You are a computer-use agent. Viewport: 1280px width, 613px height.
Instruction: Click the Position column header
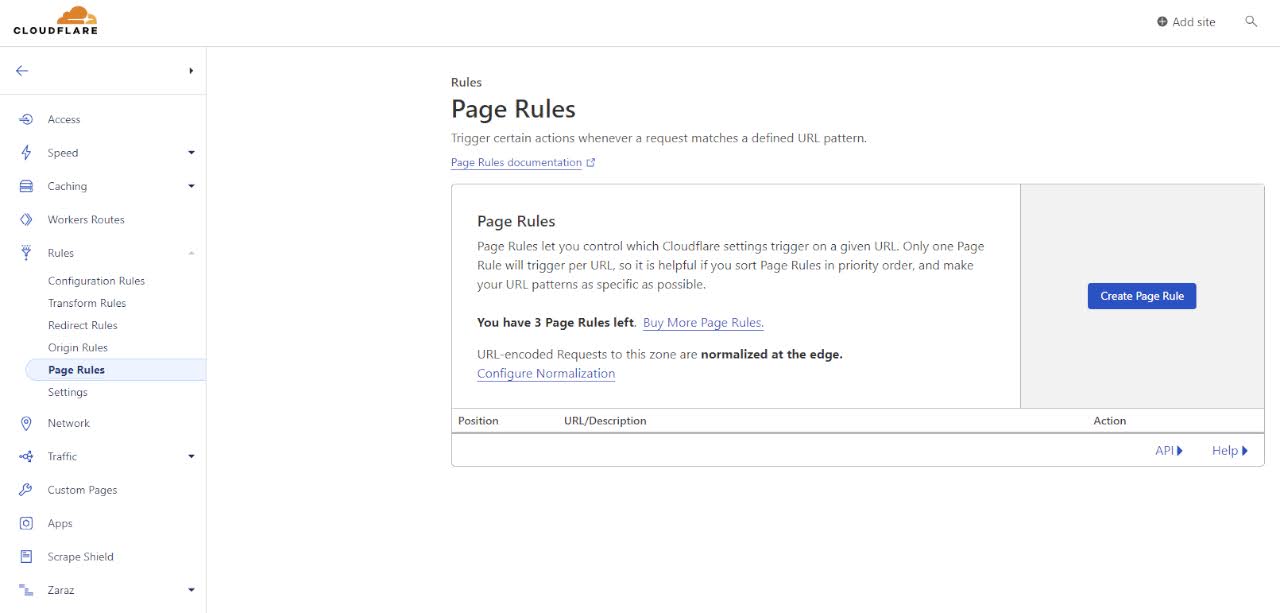pyautogui.click(x=478, y=421)
